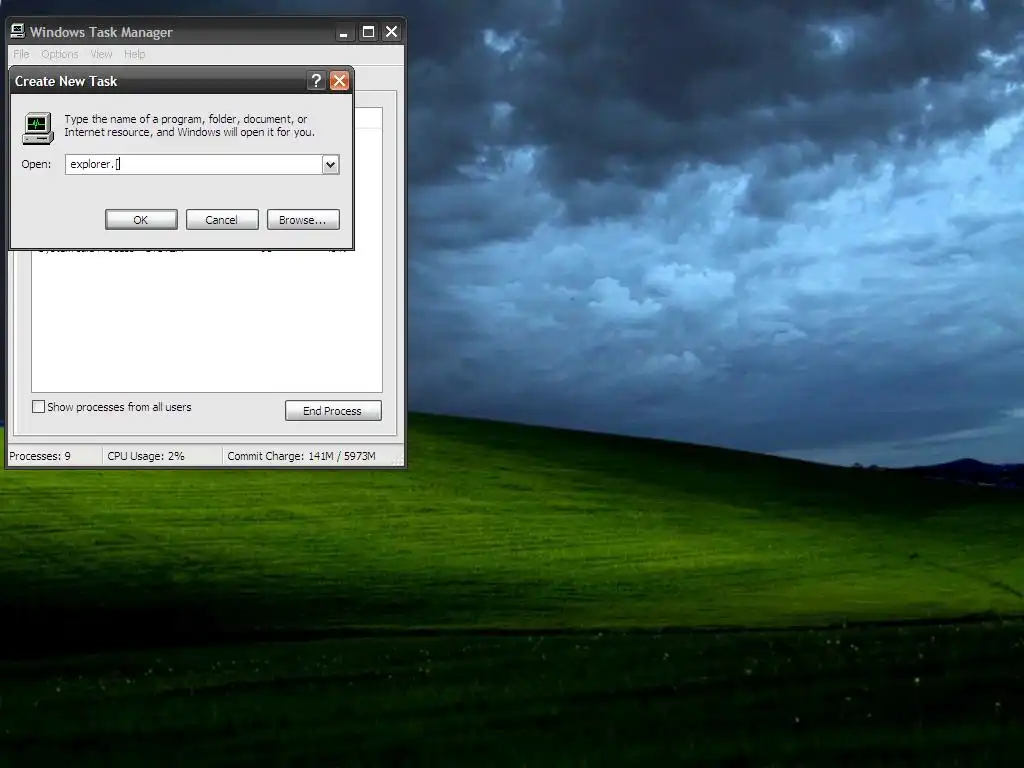Open the Help menu in Task Manager

135,54
